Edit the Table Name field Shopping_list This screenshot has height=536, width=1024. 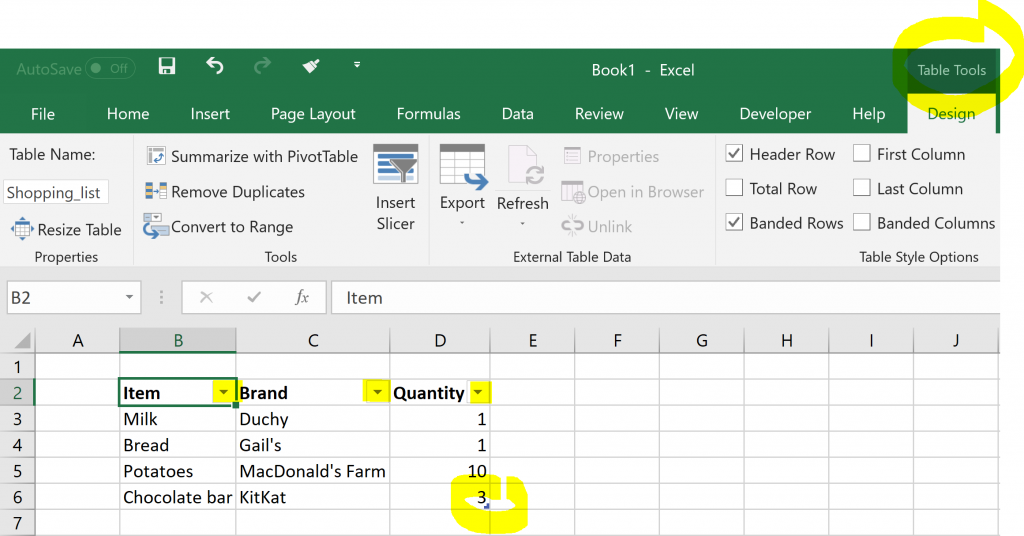coord(56,193)
